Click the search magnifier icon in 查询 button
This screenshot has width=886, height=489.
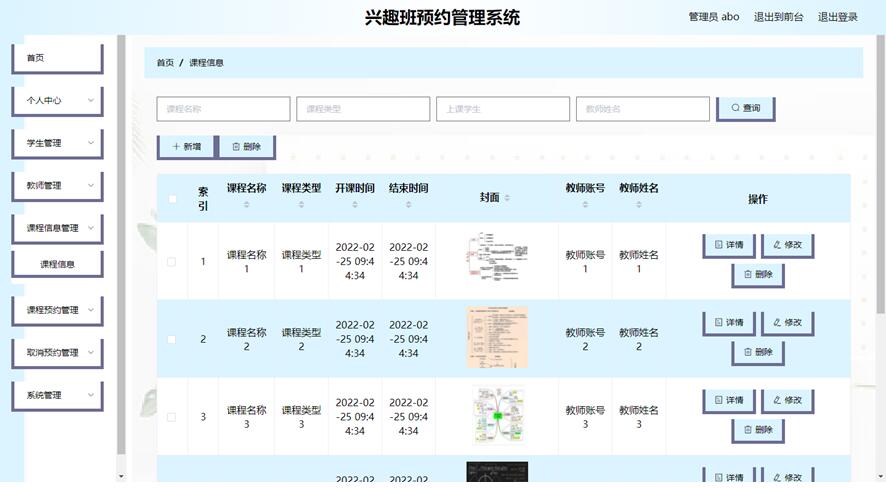coord(735,107)
